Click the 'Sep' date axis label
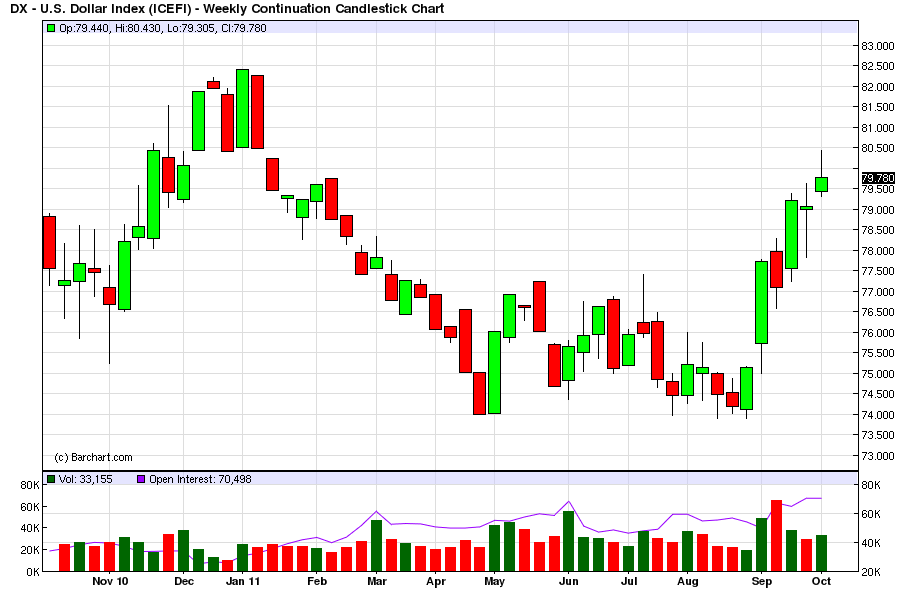This screenshot has width=900, height=612. pos(762,581)
